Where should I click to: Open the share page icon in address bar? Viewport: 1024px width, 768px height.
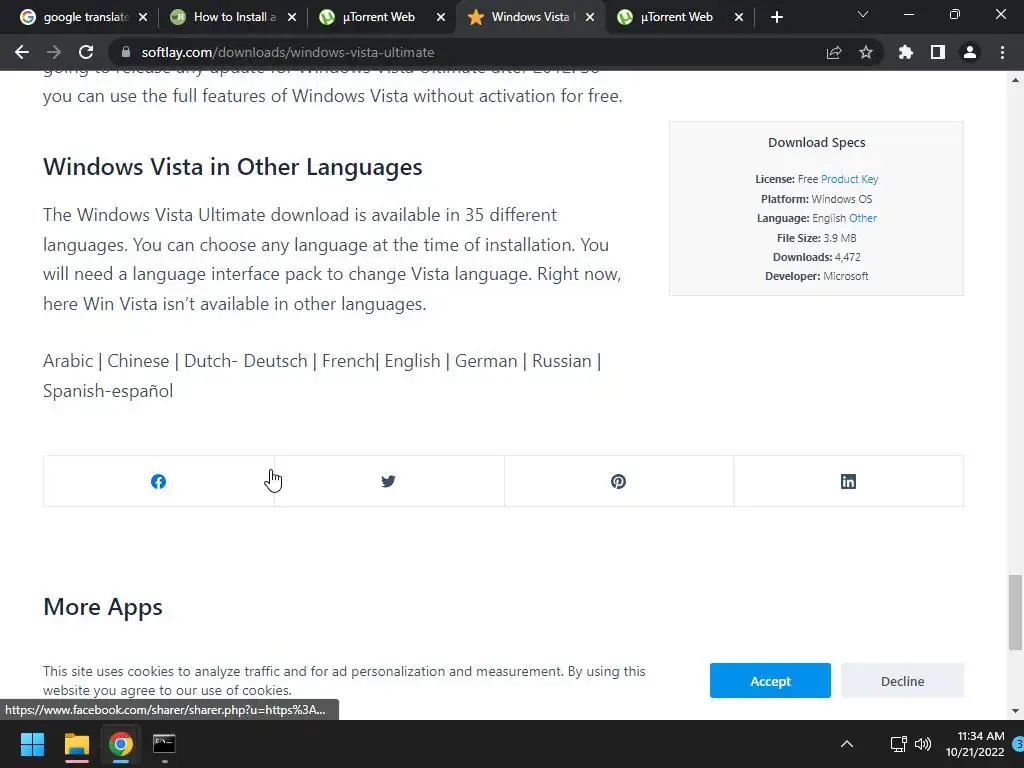pos(834,52)
